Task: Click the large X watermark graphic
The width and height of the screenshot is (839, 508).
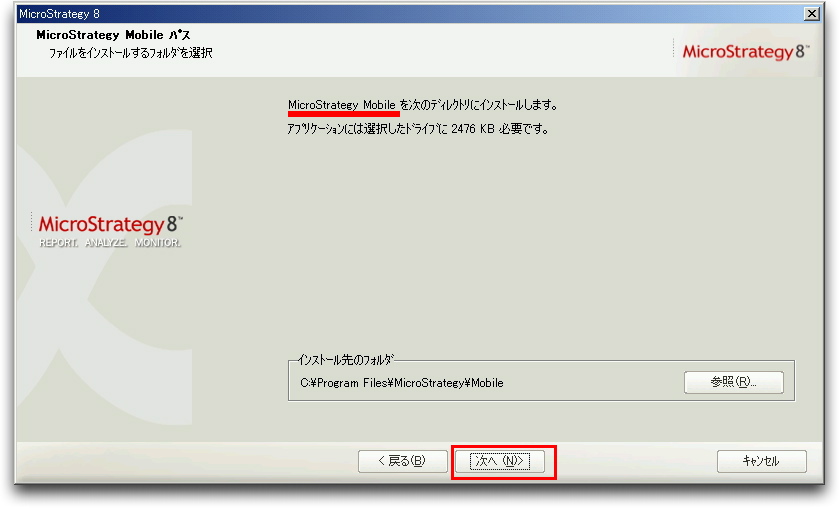Action: pos(104,278)
